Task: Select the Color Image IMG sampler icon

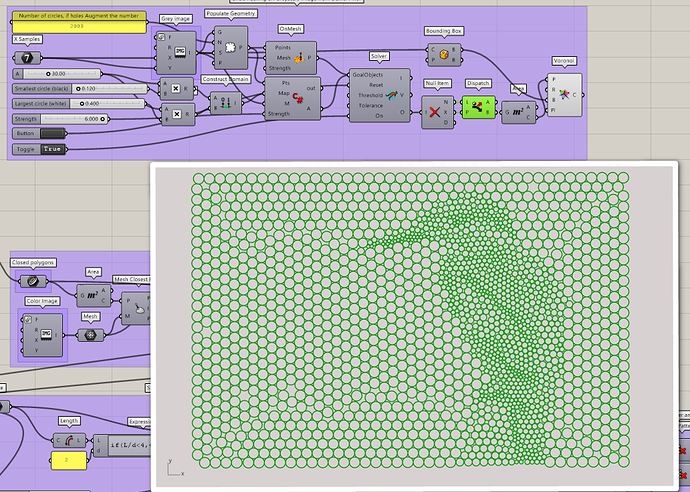Action: click(46, 334)
